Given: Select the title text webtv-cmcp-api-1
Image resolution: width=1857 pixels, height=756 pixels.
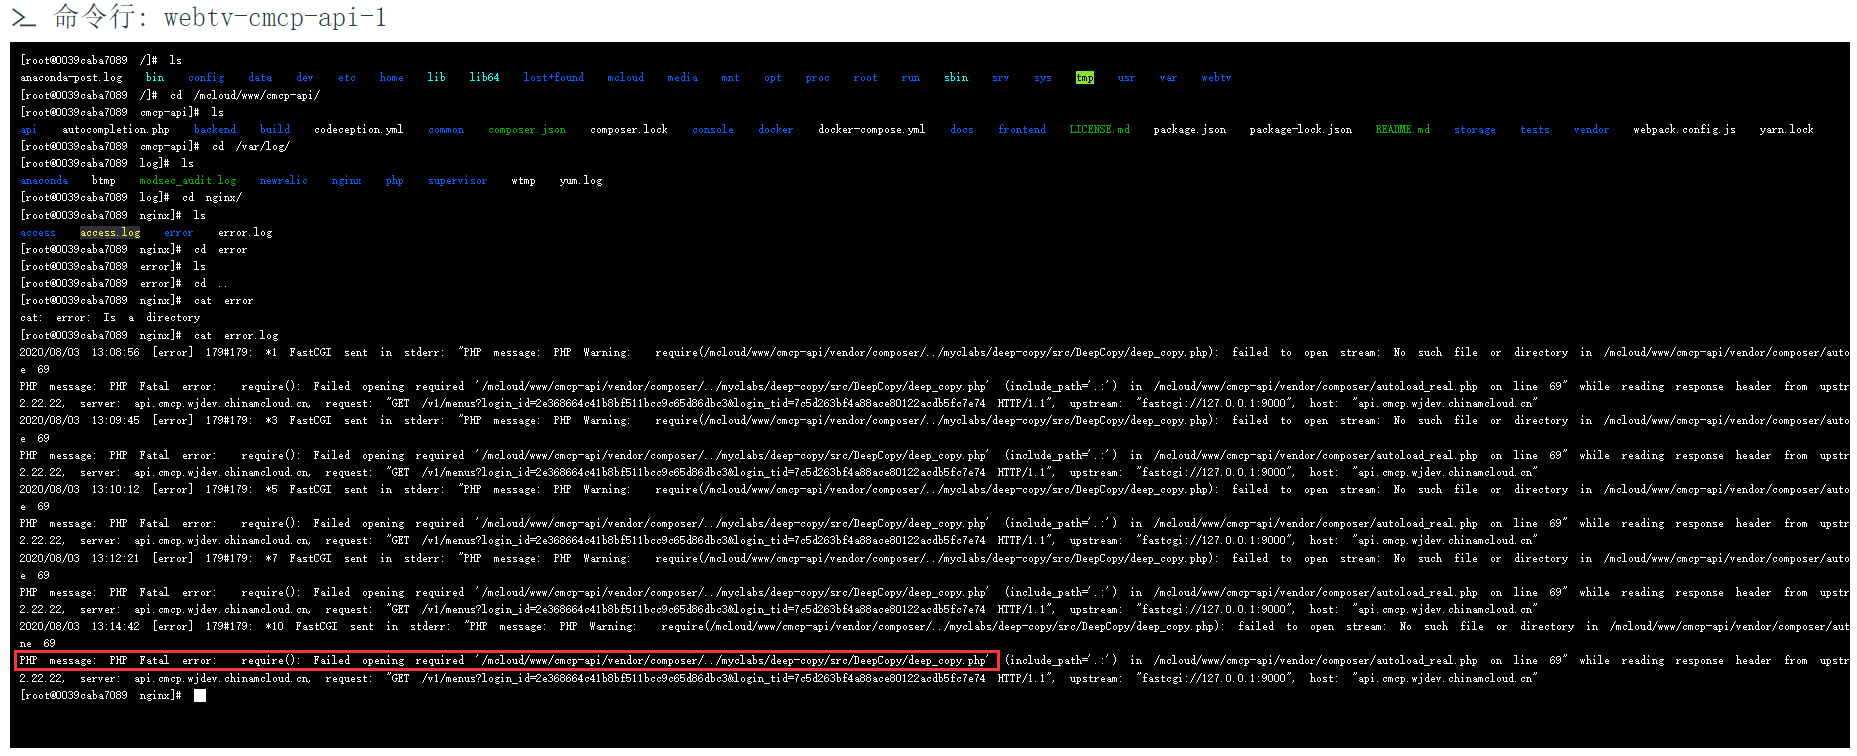Looking at the screenshot, I should pos(275,17).
